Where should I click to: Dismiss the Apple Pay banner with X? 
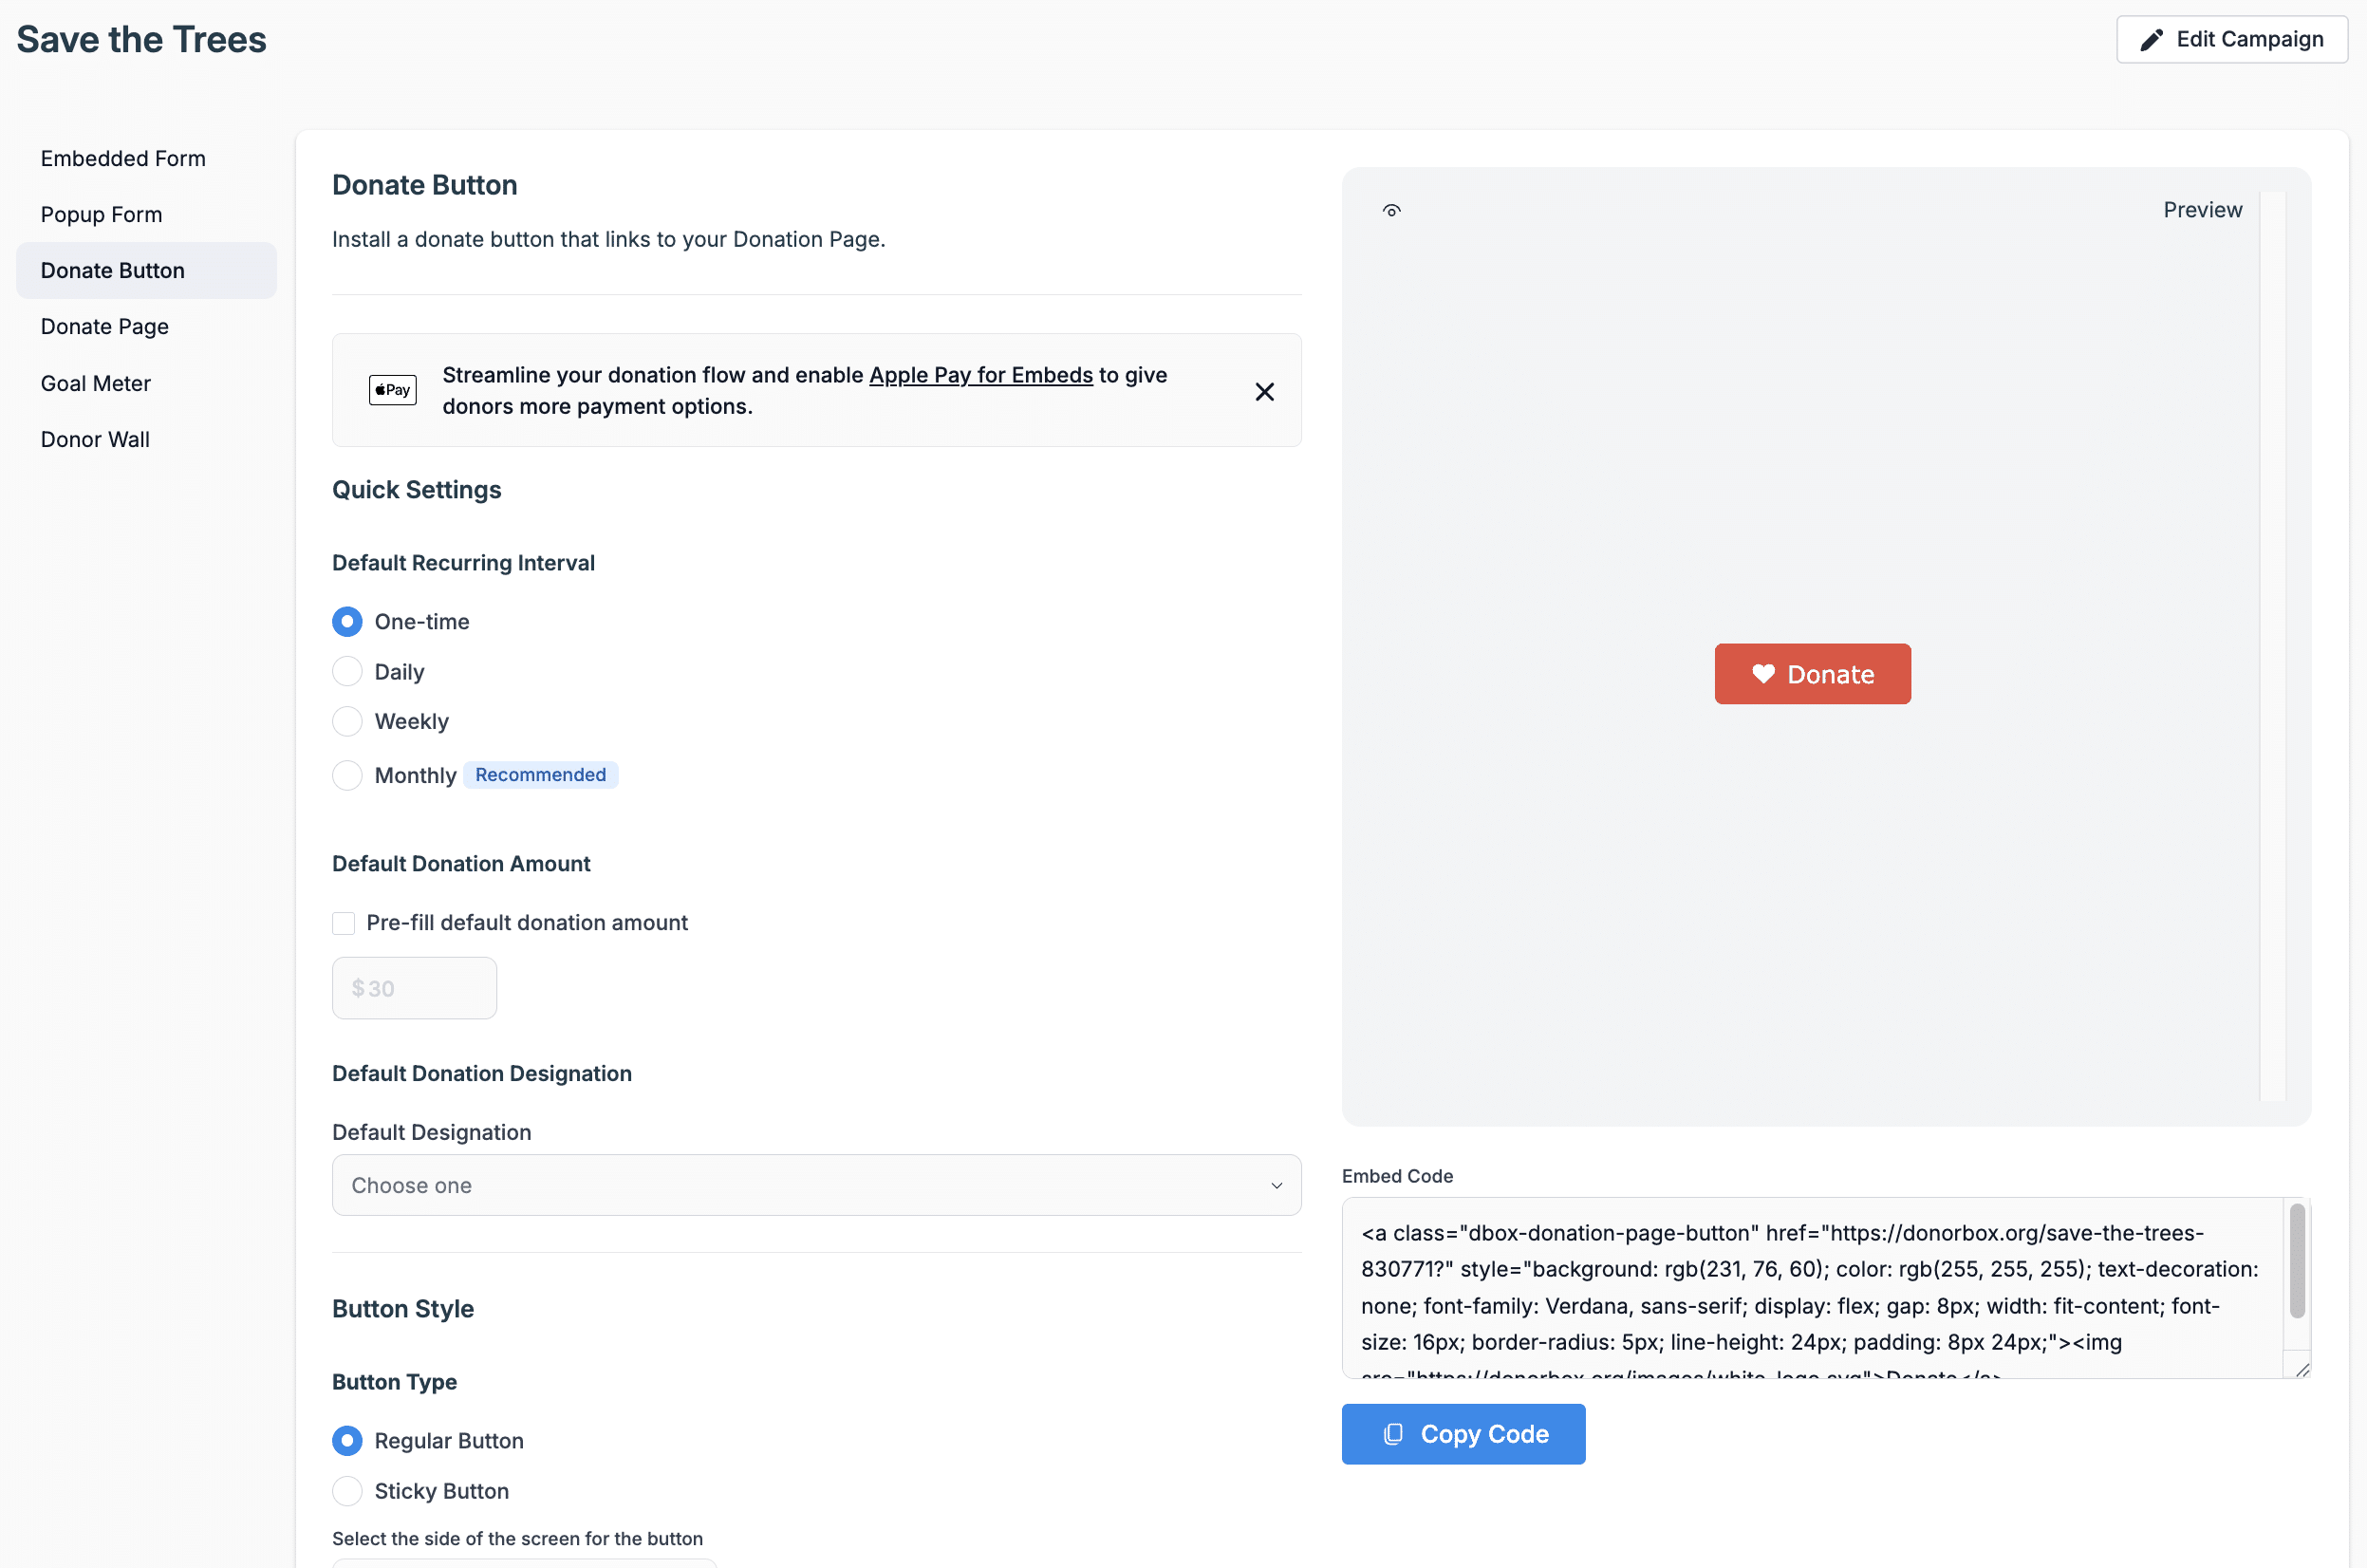point(1264,391)
